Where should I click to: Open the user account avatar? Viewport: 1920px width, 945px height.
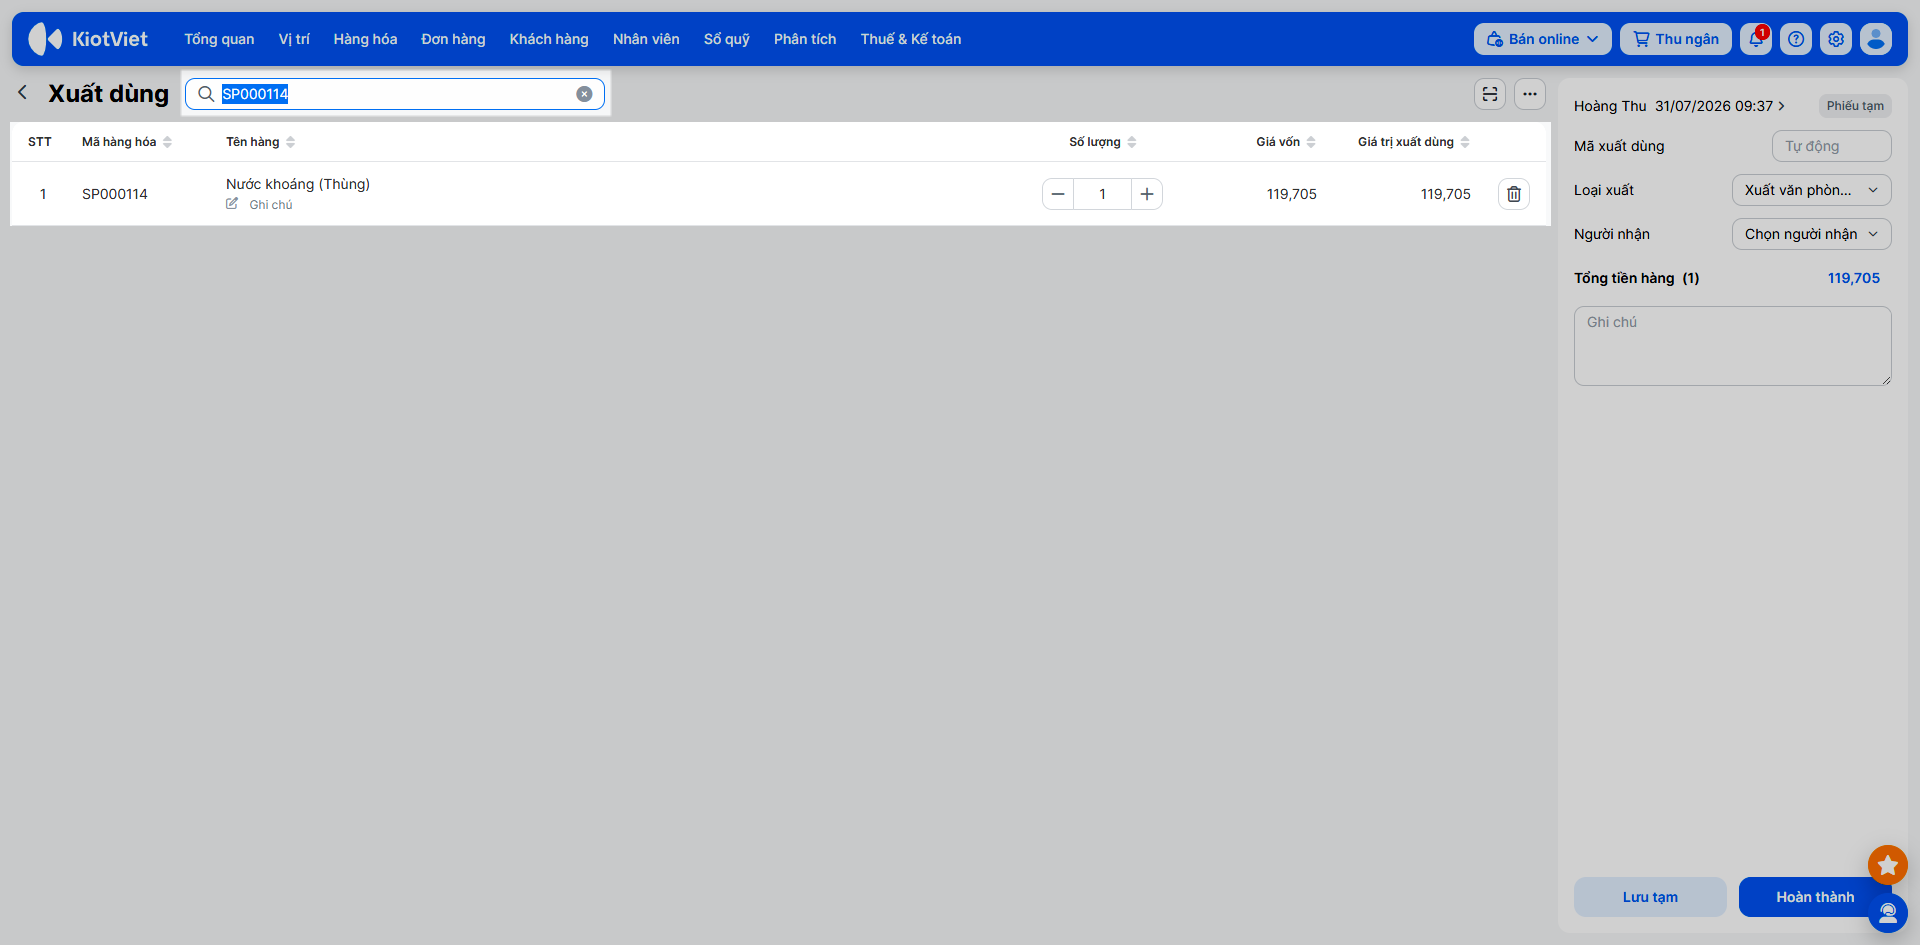(1876, 39)
